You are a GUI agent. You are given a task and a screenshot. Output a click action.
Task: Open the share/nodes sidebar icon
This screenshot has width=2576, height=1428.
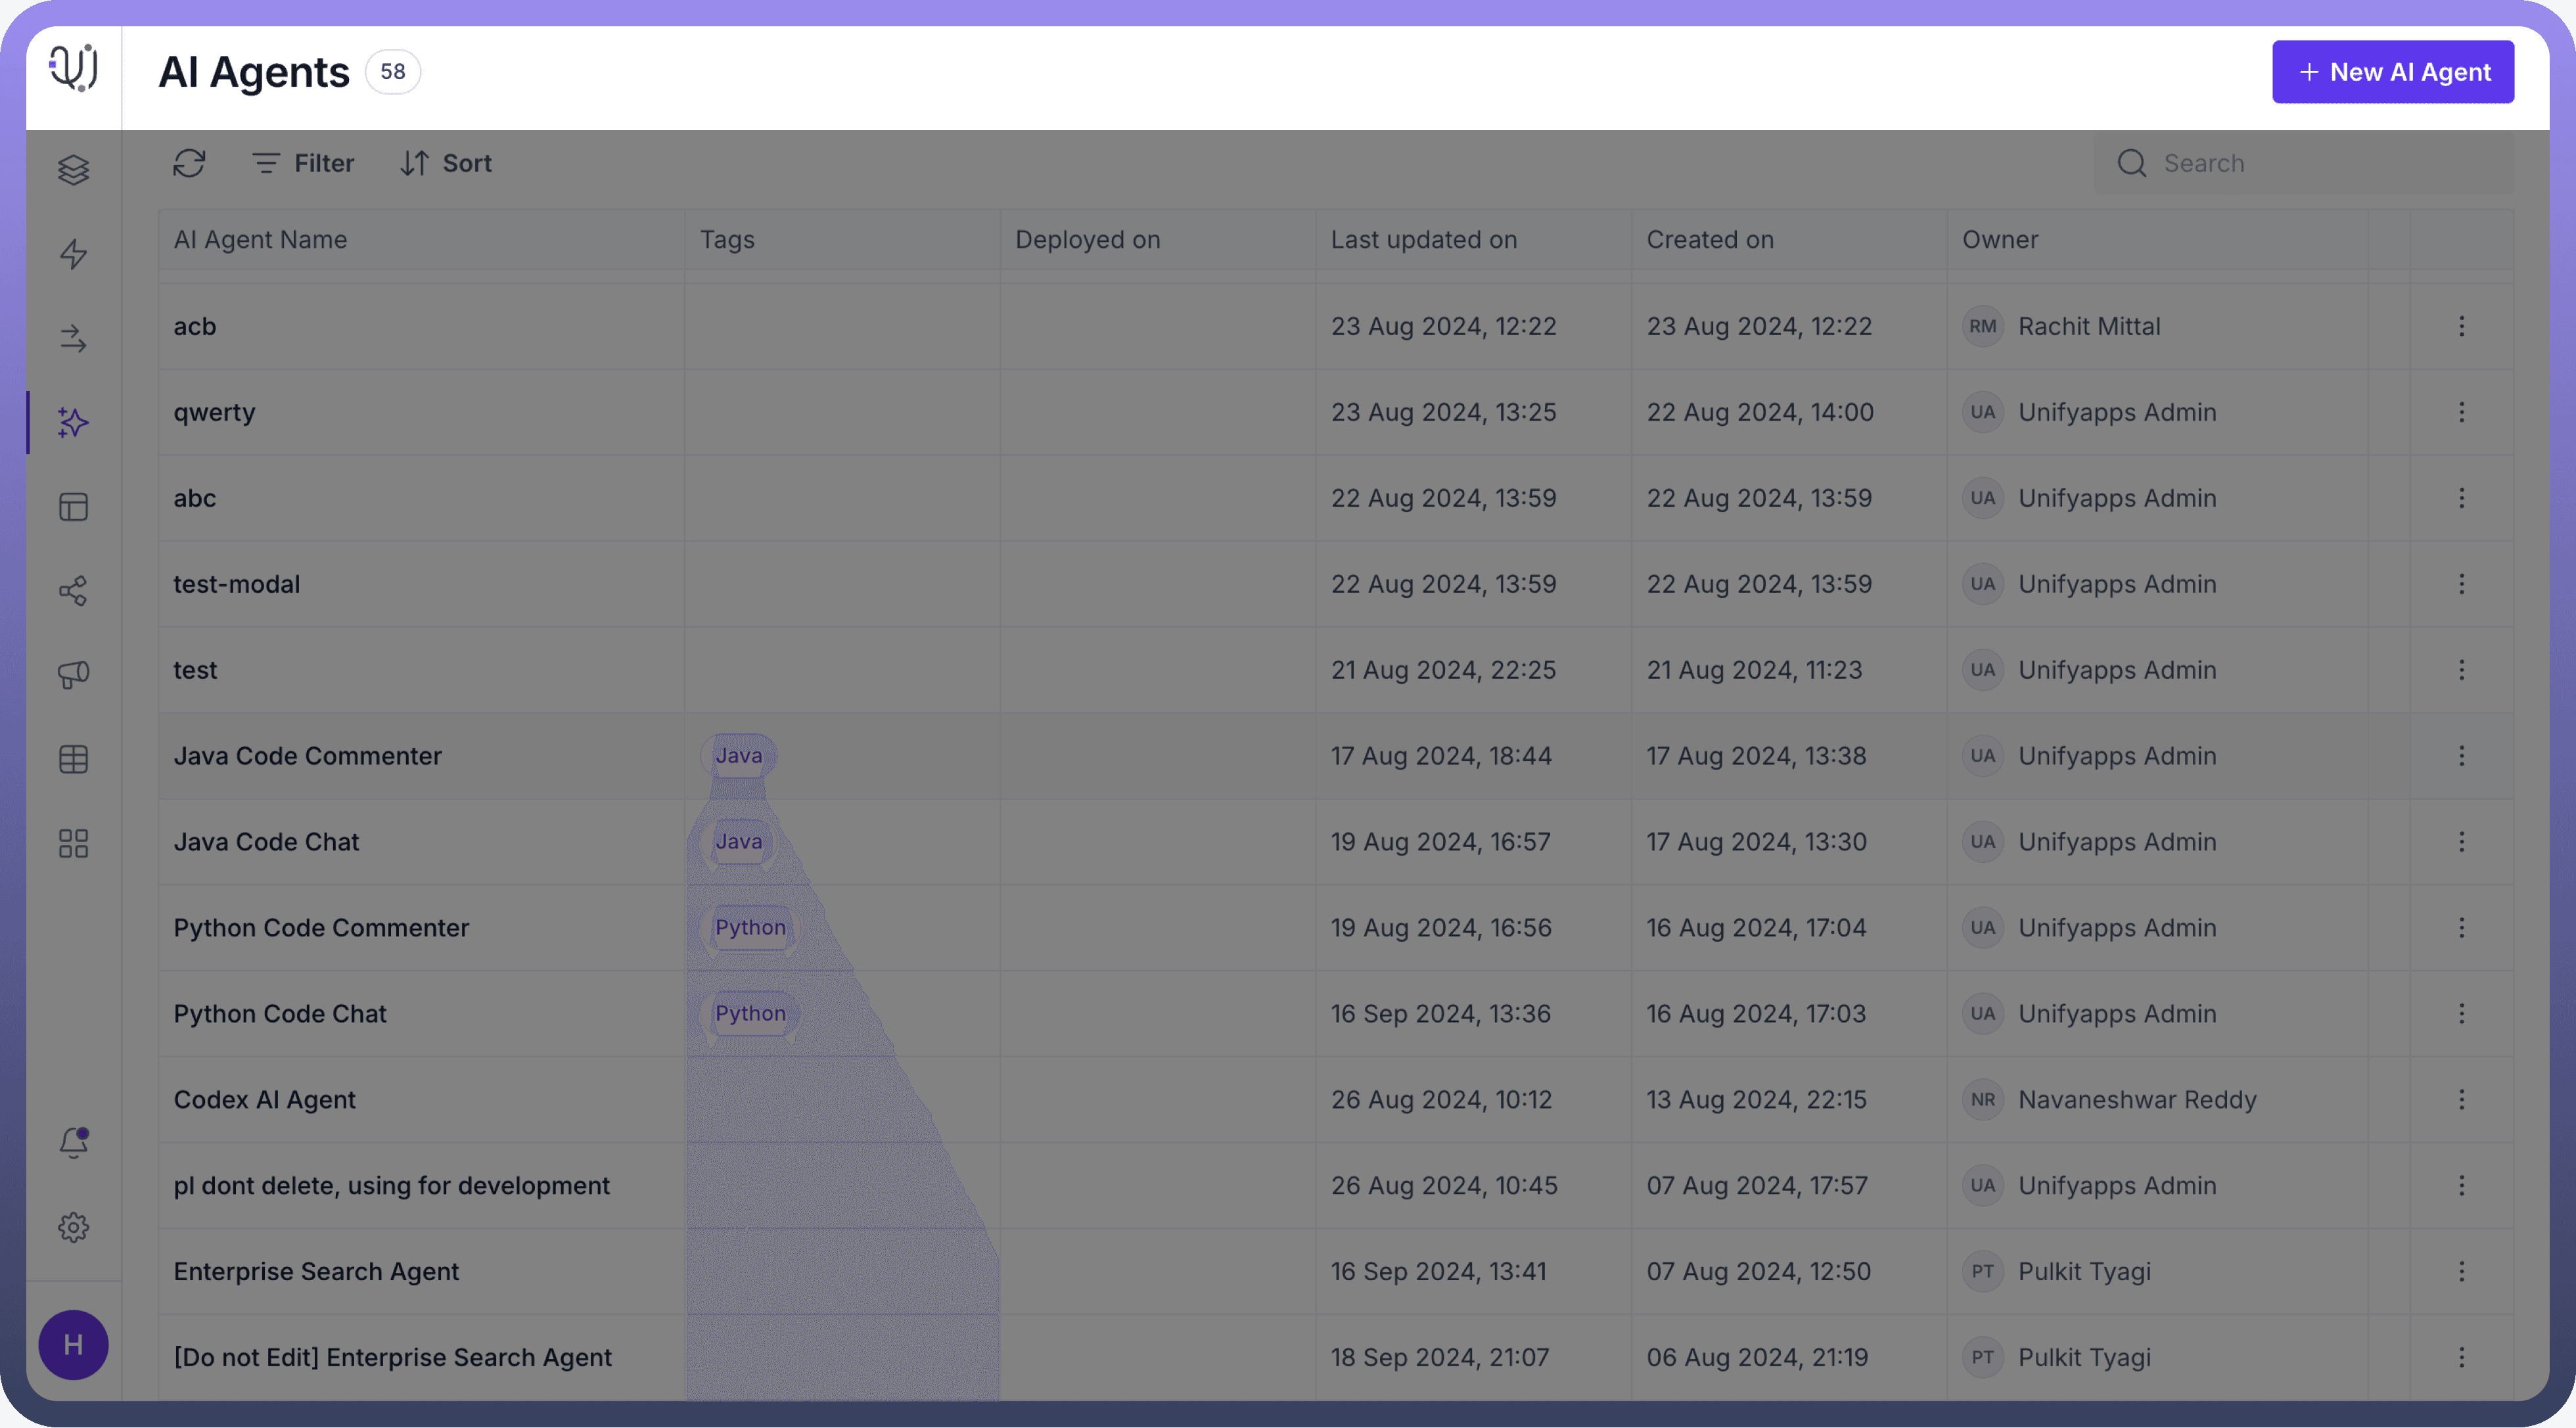[73, 591]
